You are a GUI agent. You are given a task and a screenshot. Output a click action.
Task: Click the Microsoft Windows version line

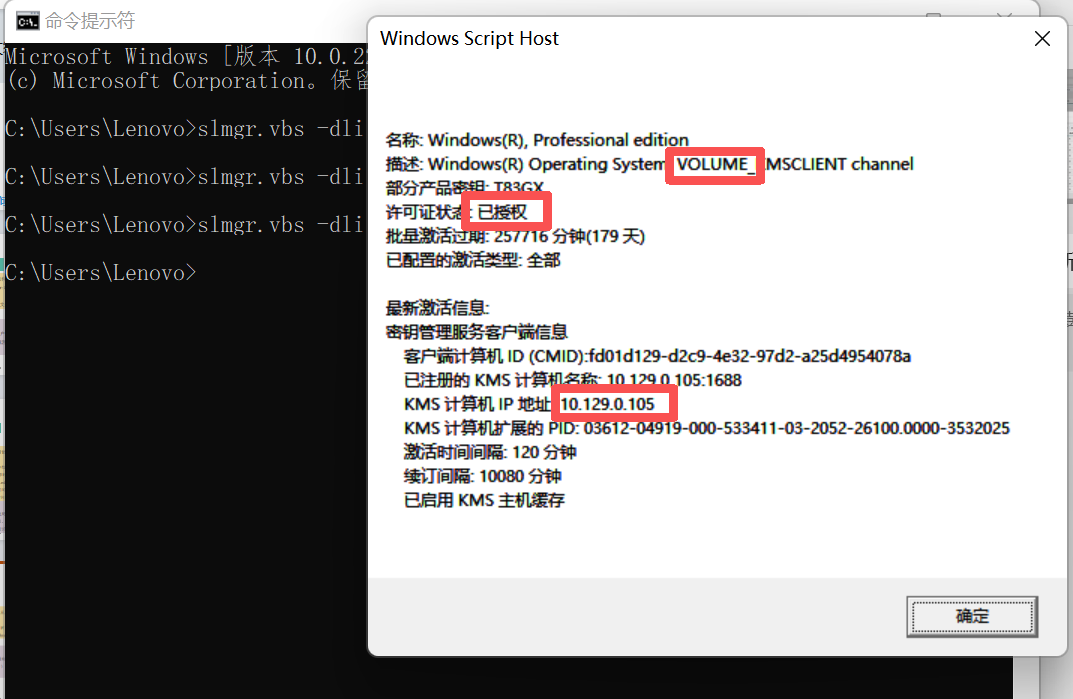(x=180, y=57)
